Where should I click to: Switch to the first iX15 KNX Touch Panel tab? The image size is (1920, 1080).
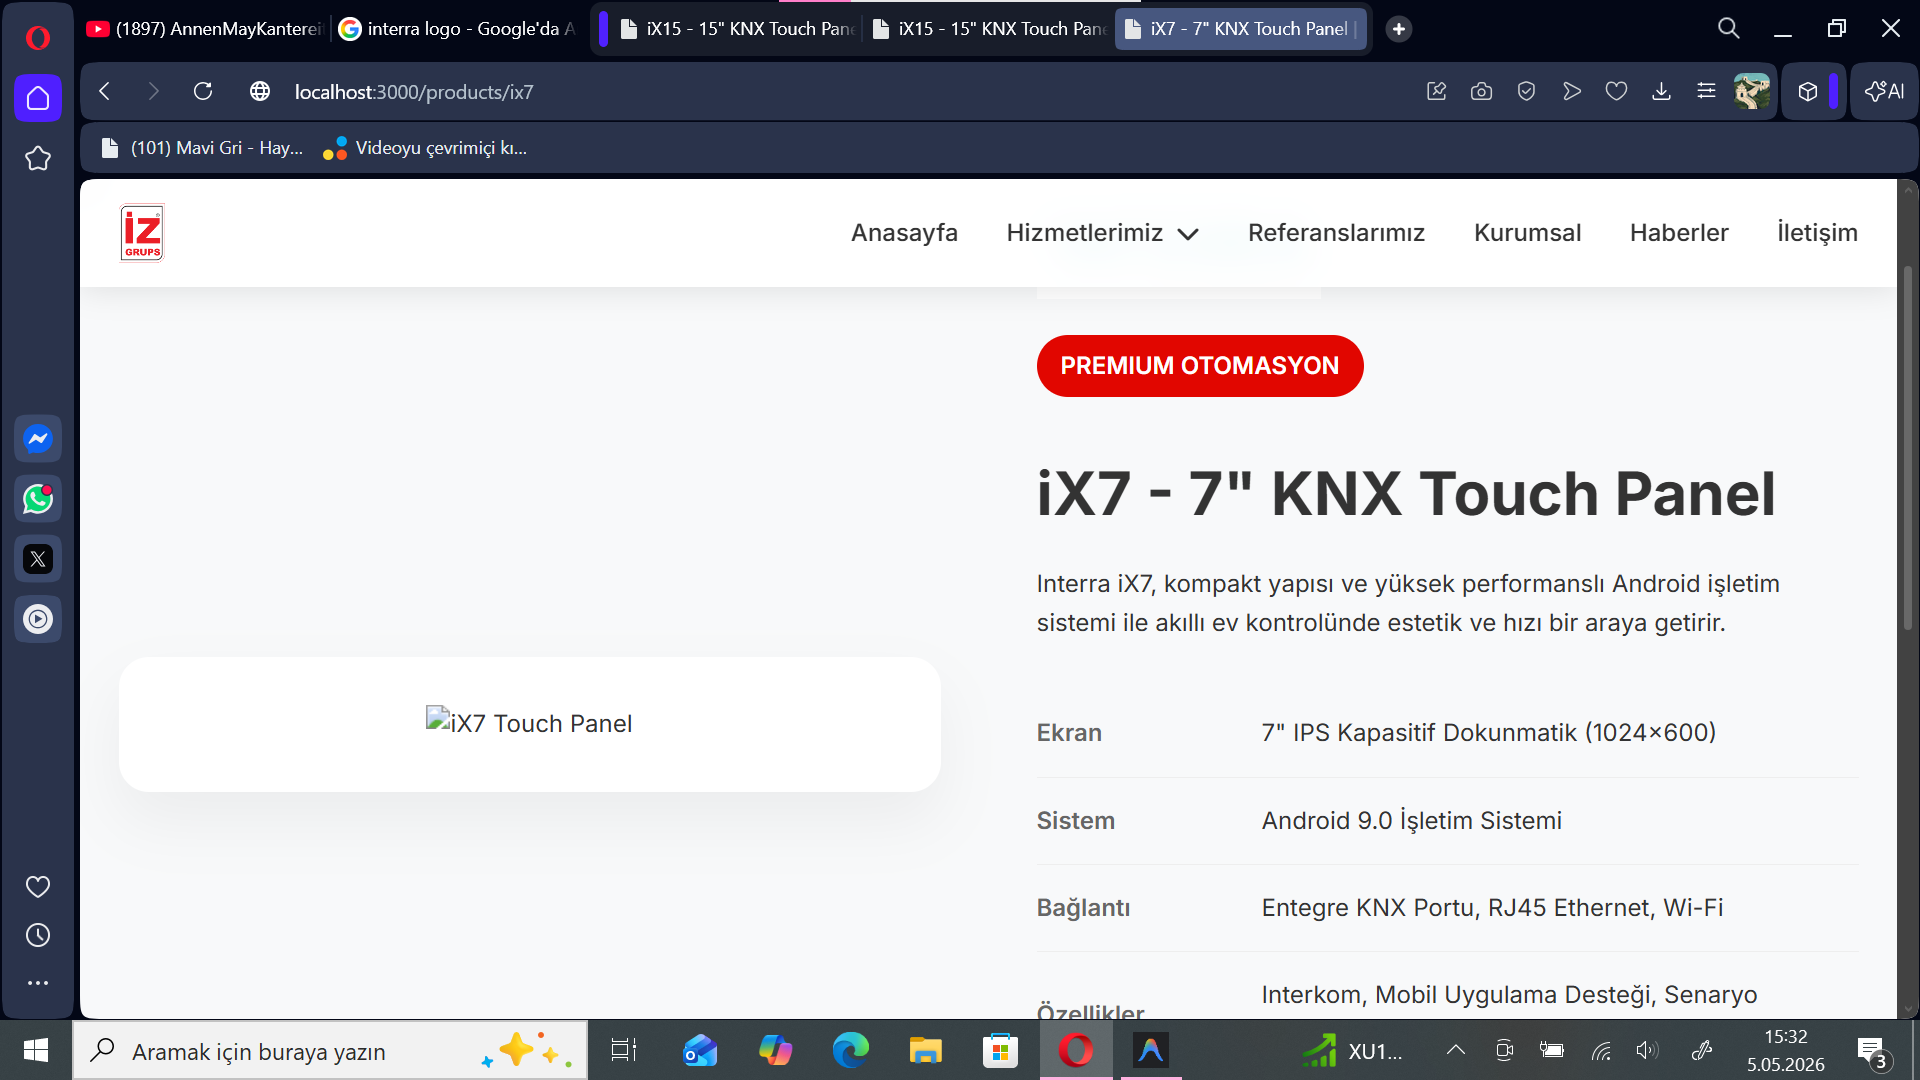pyautogui.click(x=737, y=29)
